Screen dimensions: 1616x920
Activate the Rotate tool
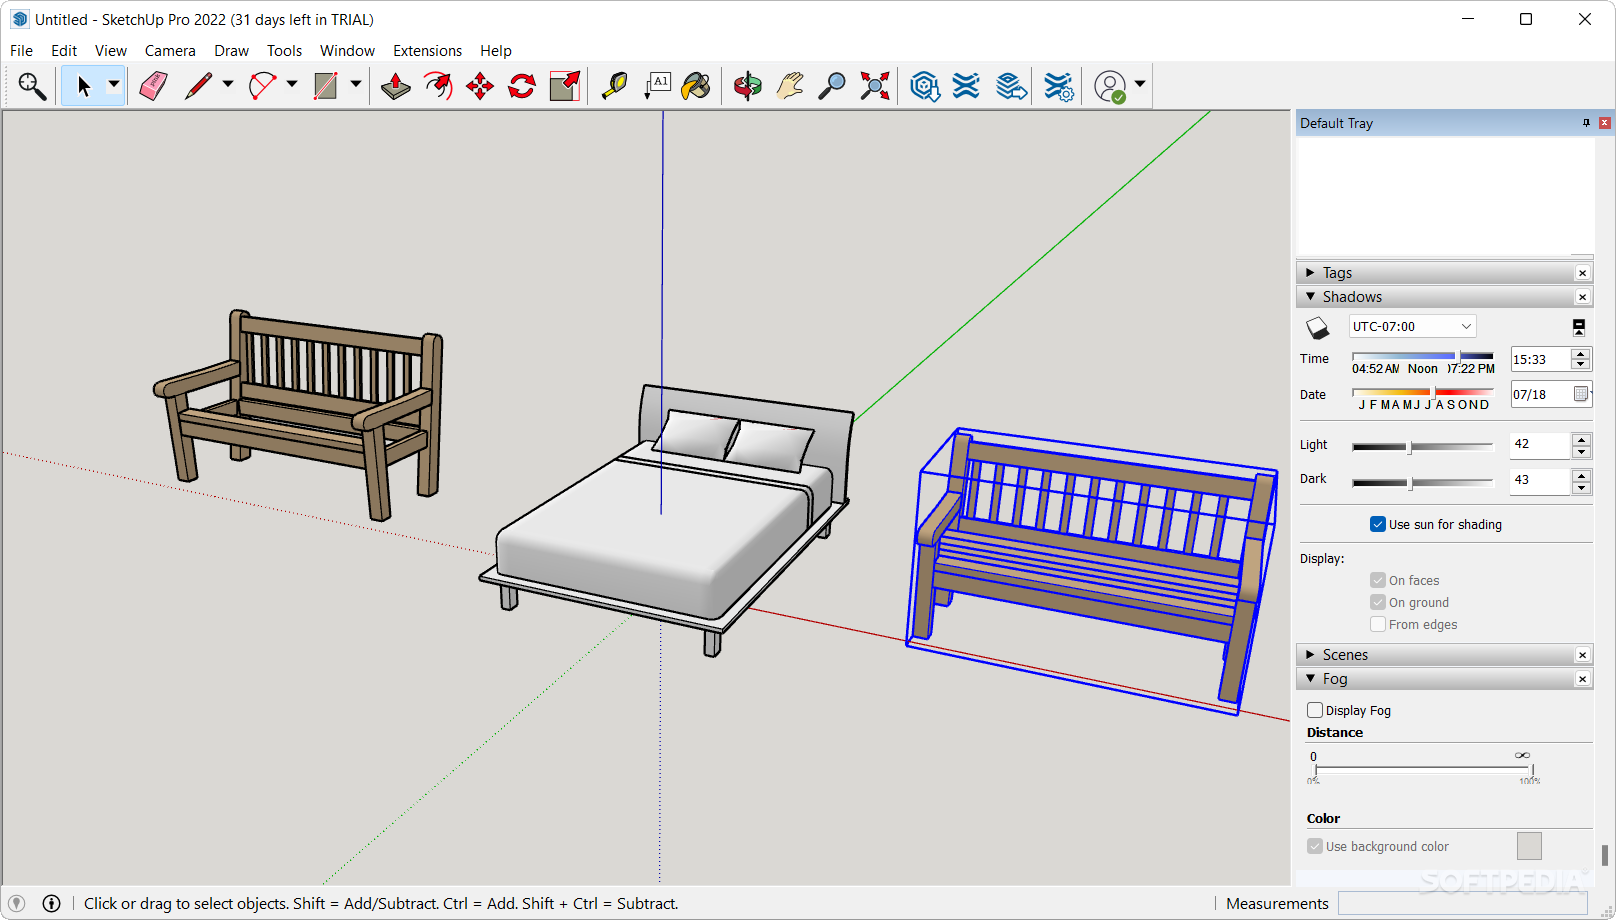tap(522, 87)
